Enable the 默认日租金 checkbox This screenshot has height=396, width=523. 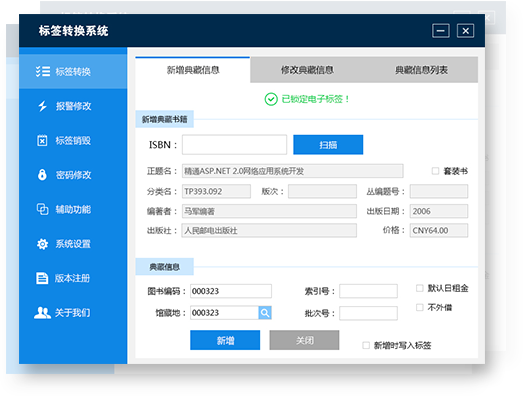[x=420, y=288]
